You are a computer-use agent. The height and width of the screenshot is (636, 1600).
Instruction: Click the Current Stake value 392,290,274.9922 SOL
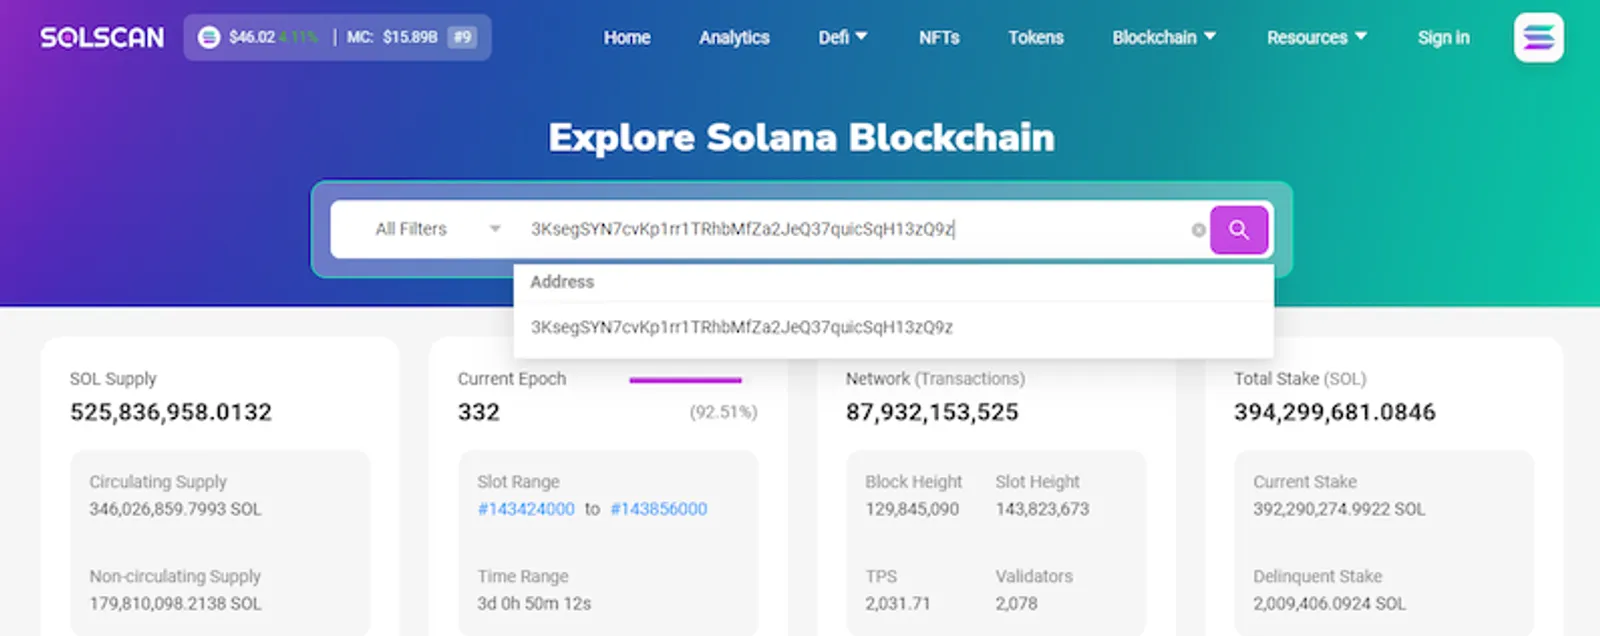(1339, 509)
